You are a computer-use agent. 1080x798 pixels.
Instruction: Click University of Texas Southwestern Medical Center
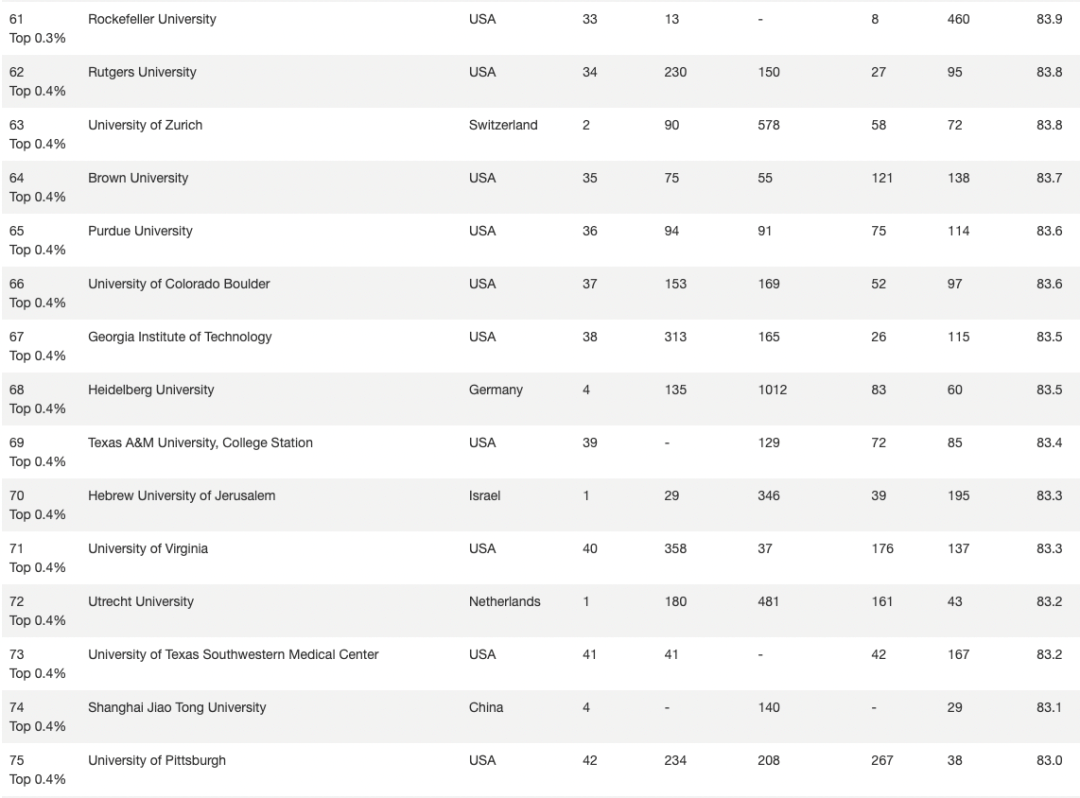click(x=233, y=655)
